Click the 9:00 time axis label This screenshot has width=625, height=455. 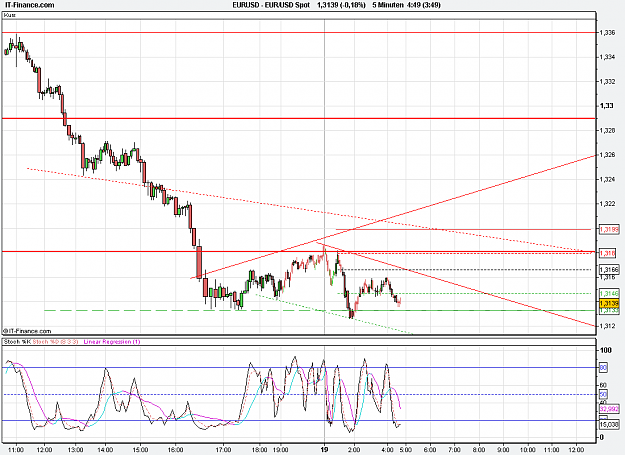tap(503, 450)
